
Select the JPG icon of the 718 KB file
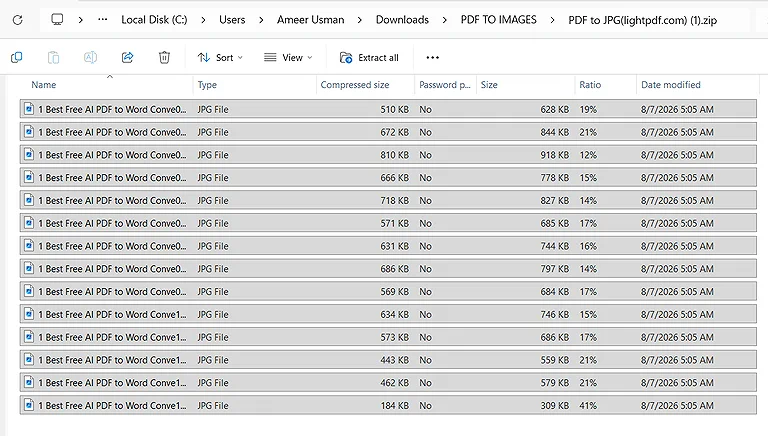pos(29,200)
